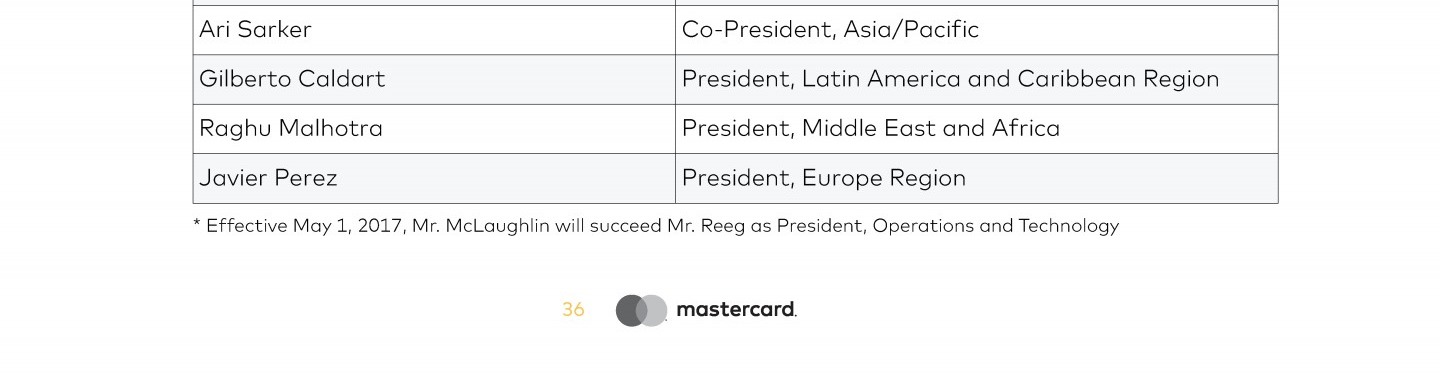This screenshot has height=376, width=1440.
Task: Click the date May 1, 2017 in footnote
Action: point(348,226)
